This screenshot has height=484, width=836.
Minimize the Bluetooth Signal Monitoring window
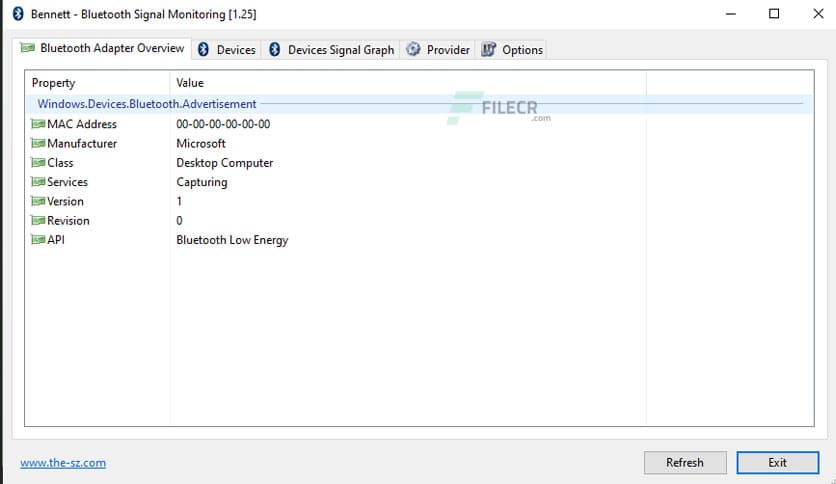pyautogui.click(x=731, y=14)
